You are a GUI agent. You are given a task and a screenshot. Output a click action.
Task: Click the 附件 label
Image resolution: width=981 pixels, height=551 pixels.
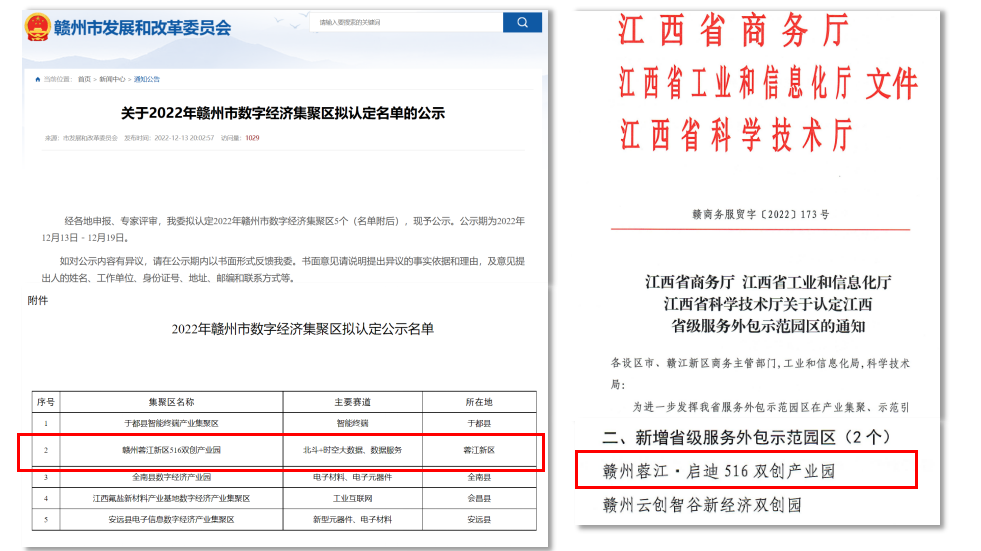(x=38, y=300)
